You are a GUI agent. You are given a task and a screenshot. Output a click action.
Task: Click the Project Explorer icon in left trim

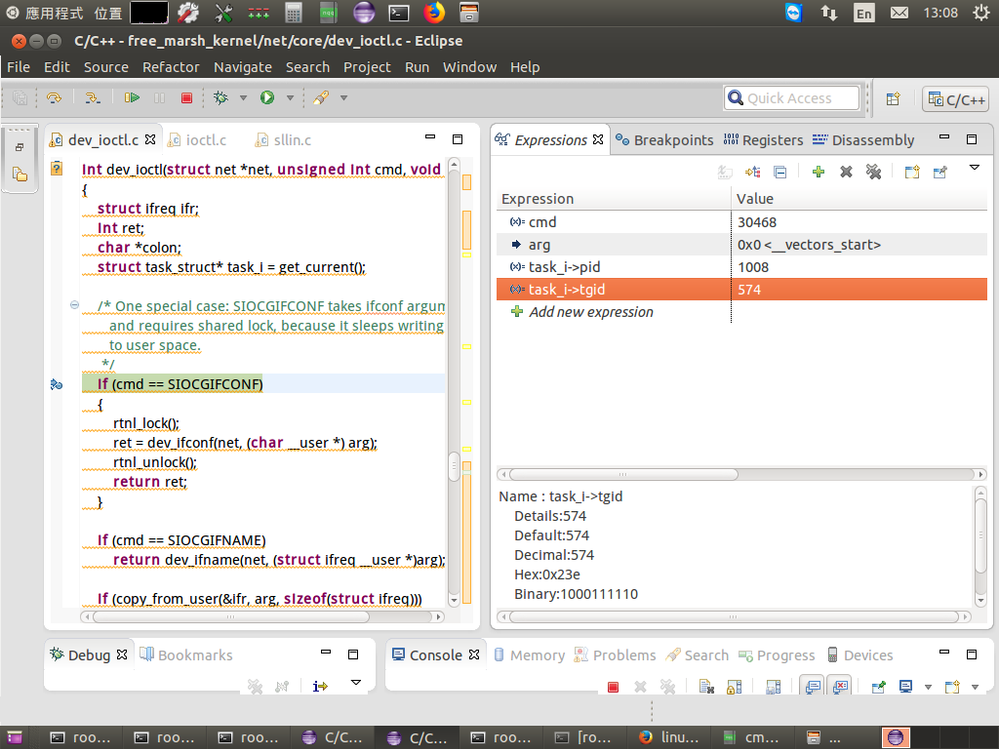coord(20,175)
